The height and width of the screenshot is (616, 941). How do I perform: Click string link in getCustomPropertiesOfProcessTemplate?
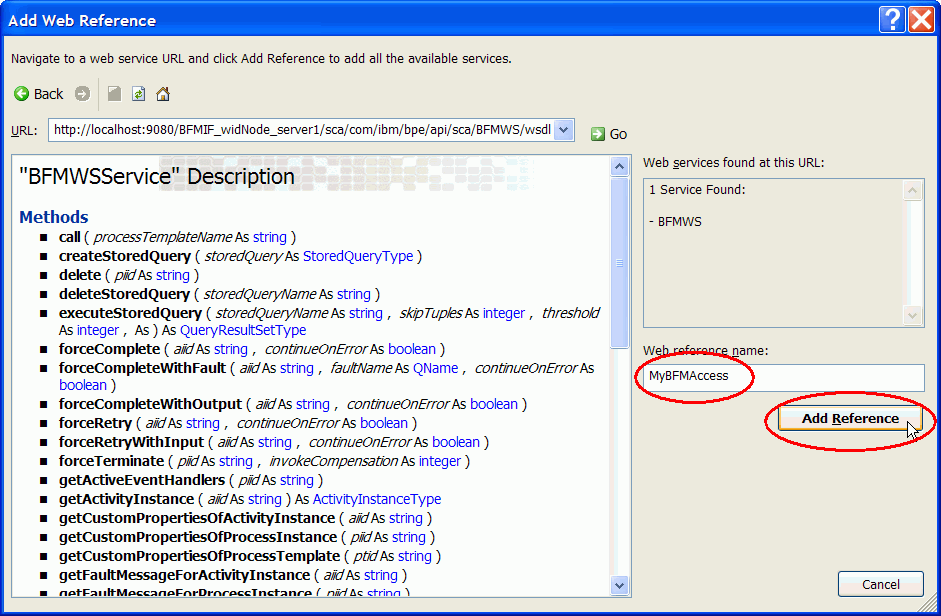[x=414, y=556]
